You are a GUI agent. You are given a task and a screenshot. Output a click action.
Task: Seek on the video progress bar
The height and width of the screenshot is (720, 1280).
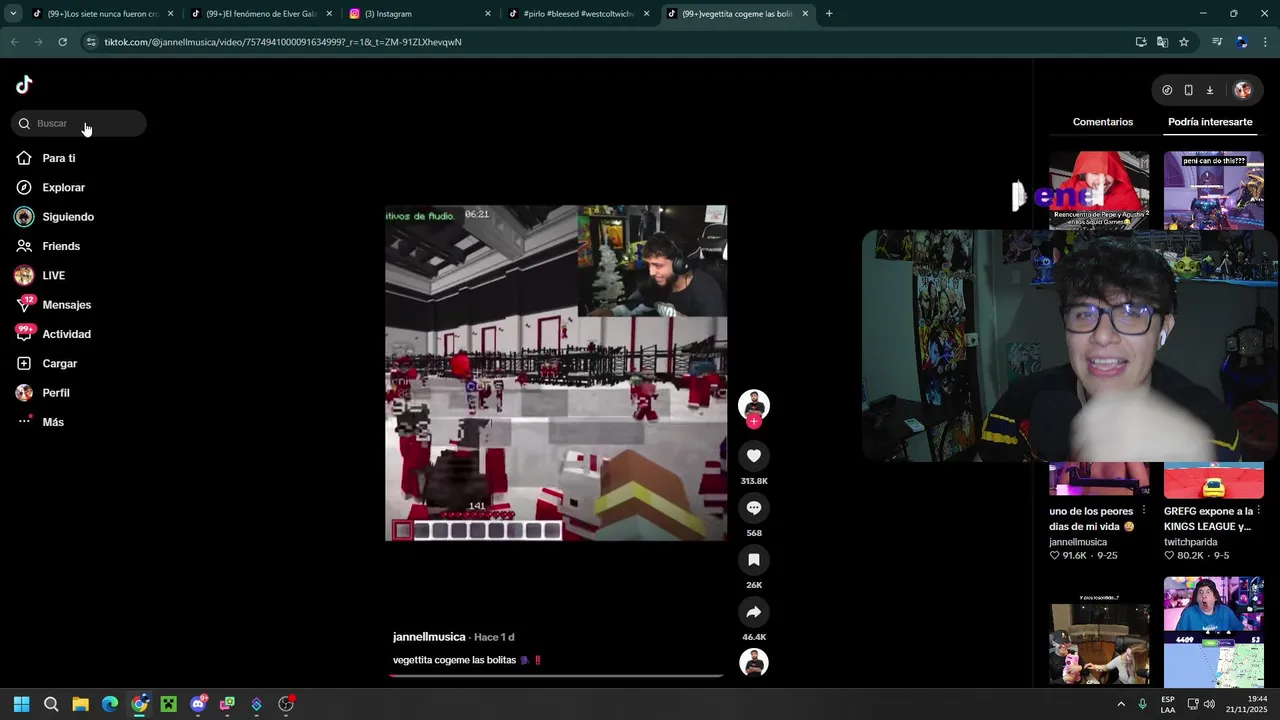click(x=556, y=675)
